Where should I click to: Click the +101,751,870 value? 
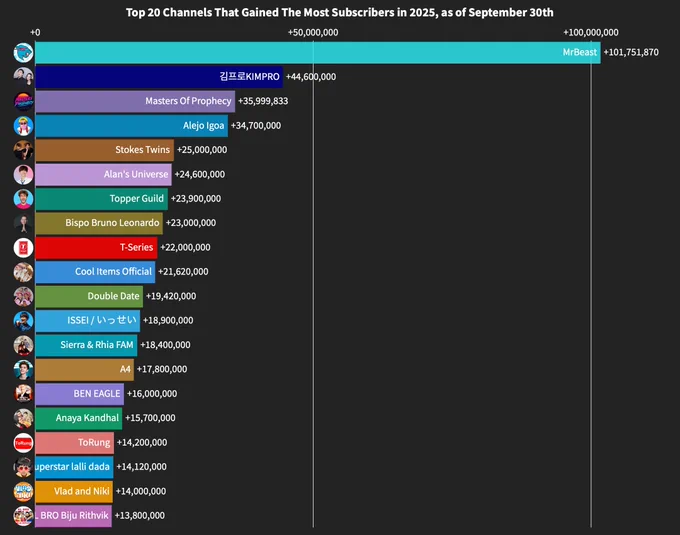click(631, 52)
